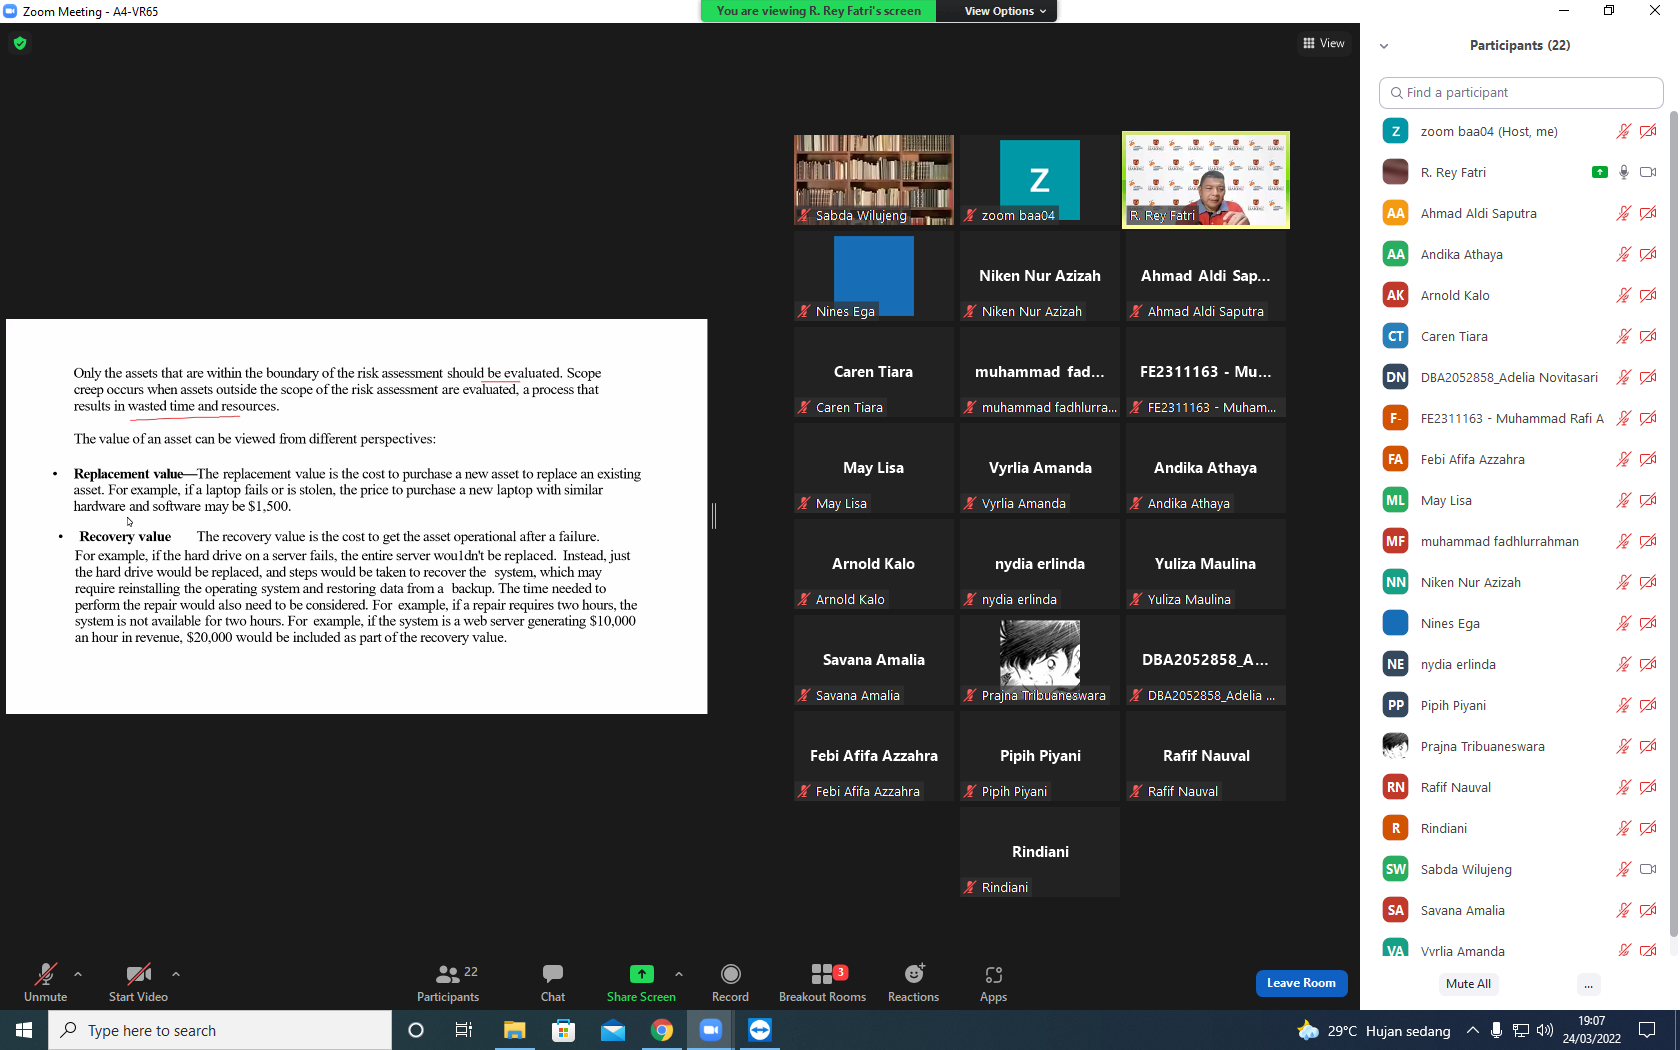This screenshot has width=1680, height=1050.
Task: Click the Mute All button
Action: tap(1468, 984)
